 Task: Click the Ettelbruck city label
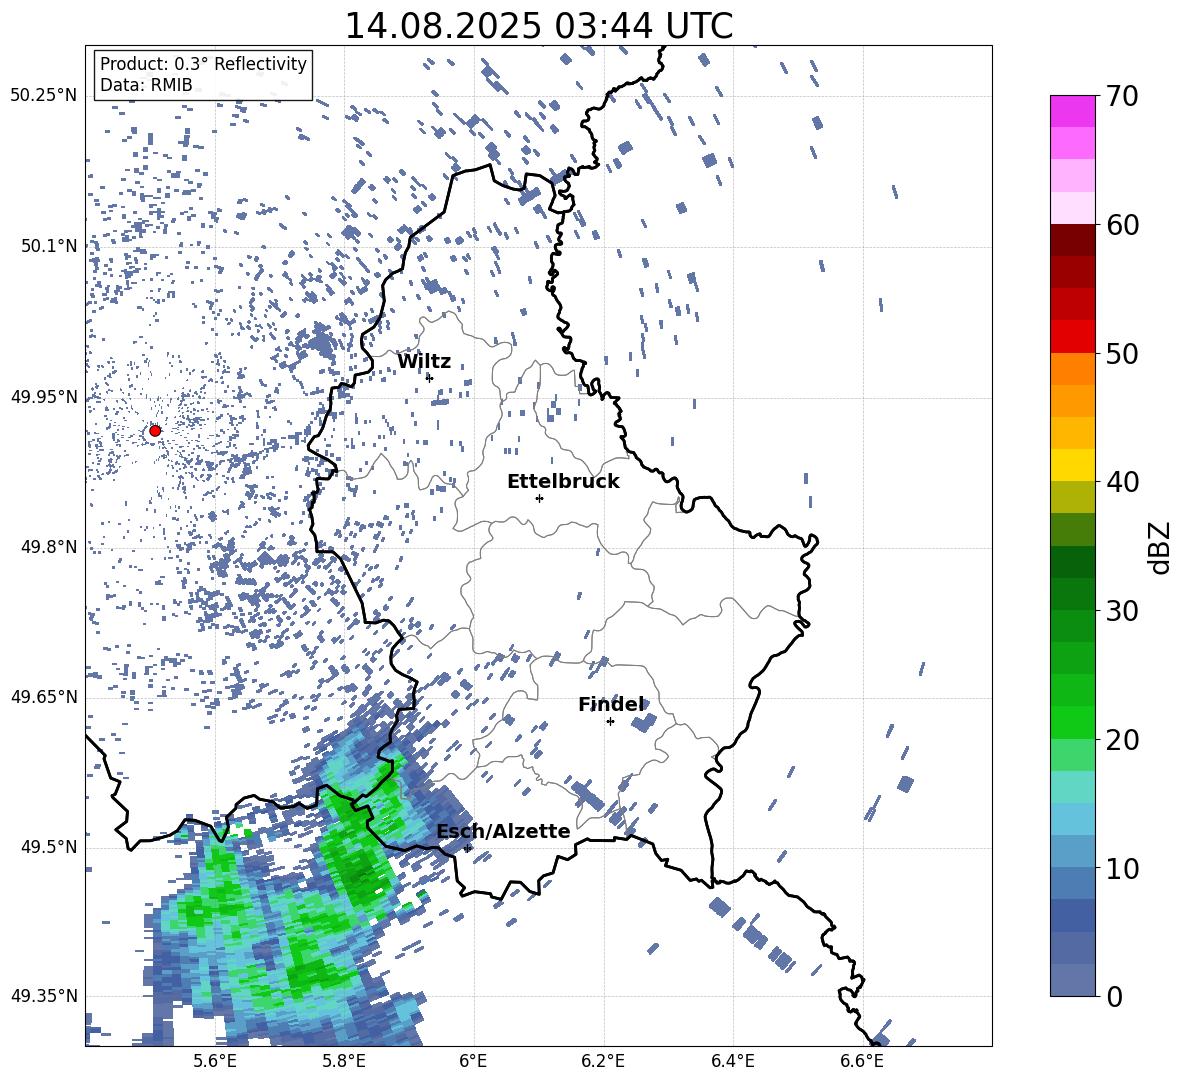563,482
